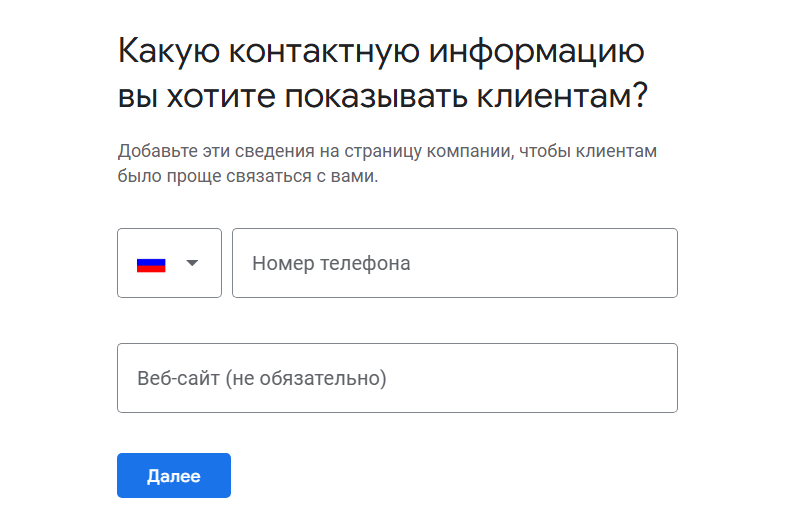
Task: Expand the country code dropdown arrow
Action: coord(193,264)
